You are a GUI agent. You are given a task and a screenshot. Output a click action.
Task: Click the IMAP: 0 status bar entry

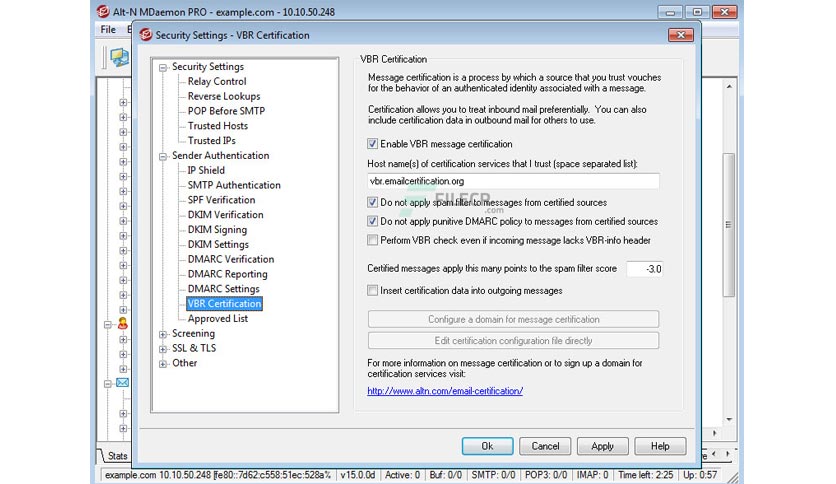[x=592, y=475]
